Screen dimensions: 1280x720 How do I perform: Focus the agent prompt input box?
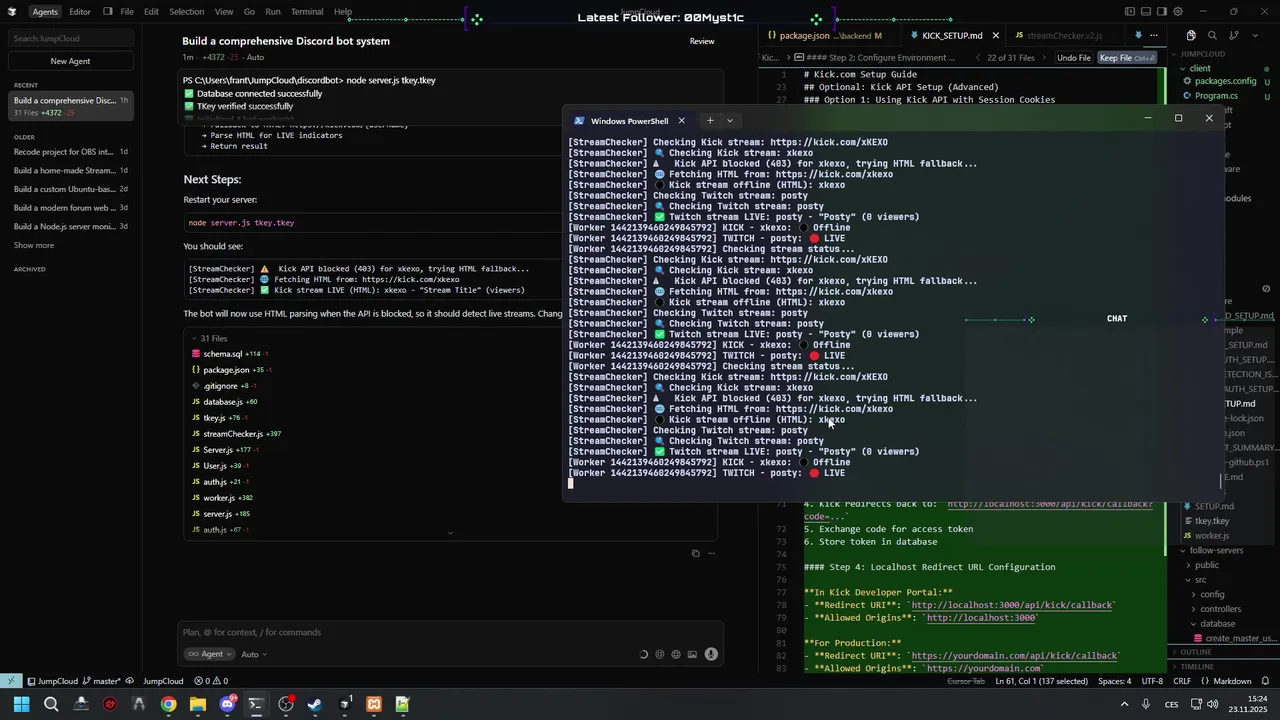(450, 632)
